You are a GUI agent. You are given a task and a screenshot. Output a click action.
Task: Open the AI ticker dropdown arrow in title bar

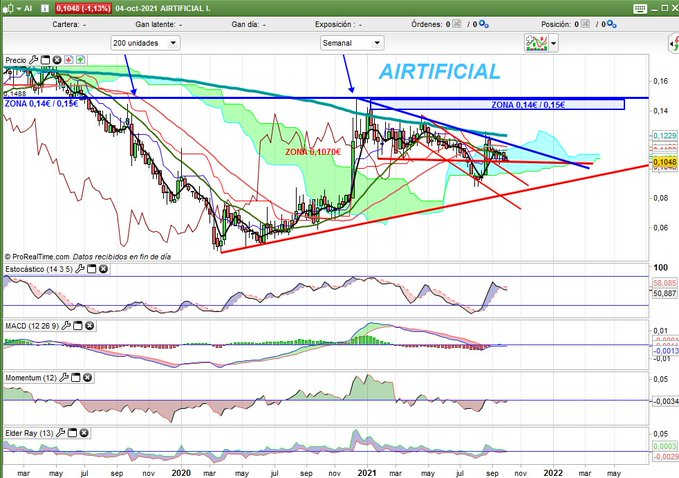tap(19, 9)
